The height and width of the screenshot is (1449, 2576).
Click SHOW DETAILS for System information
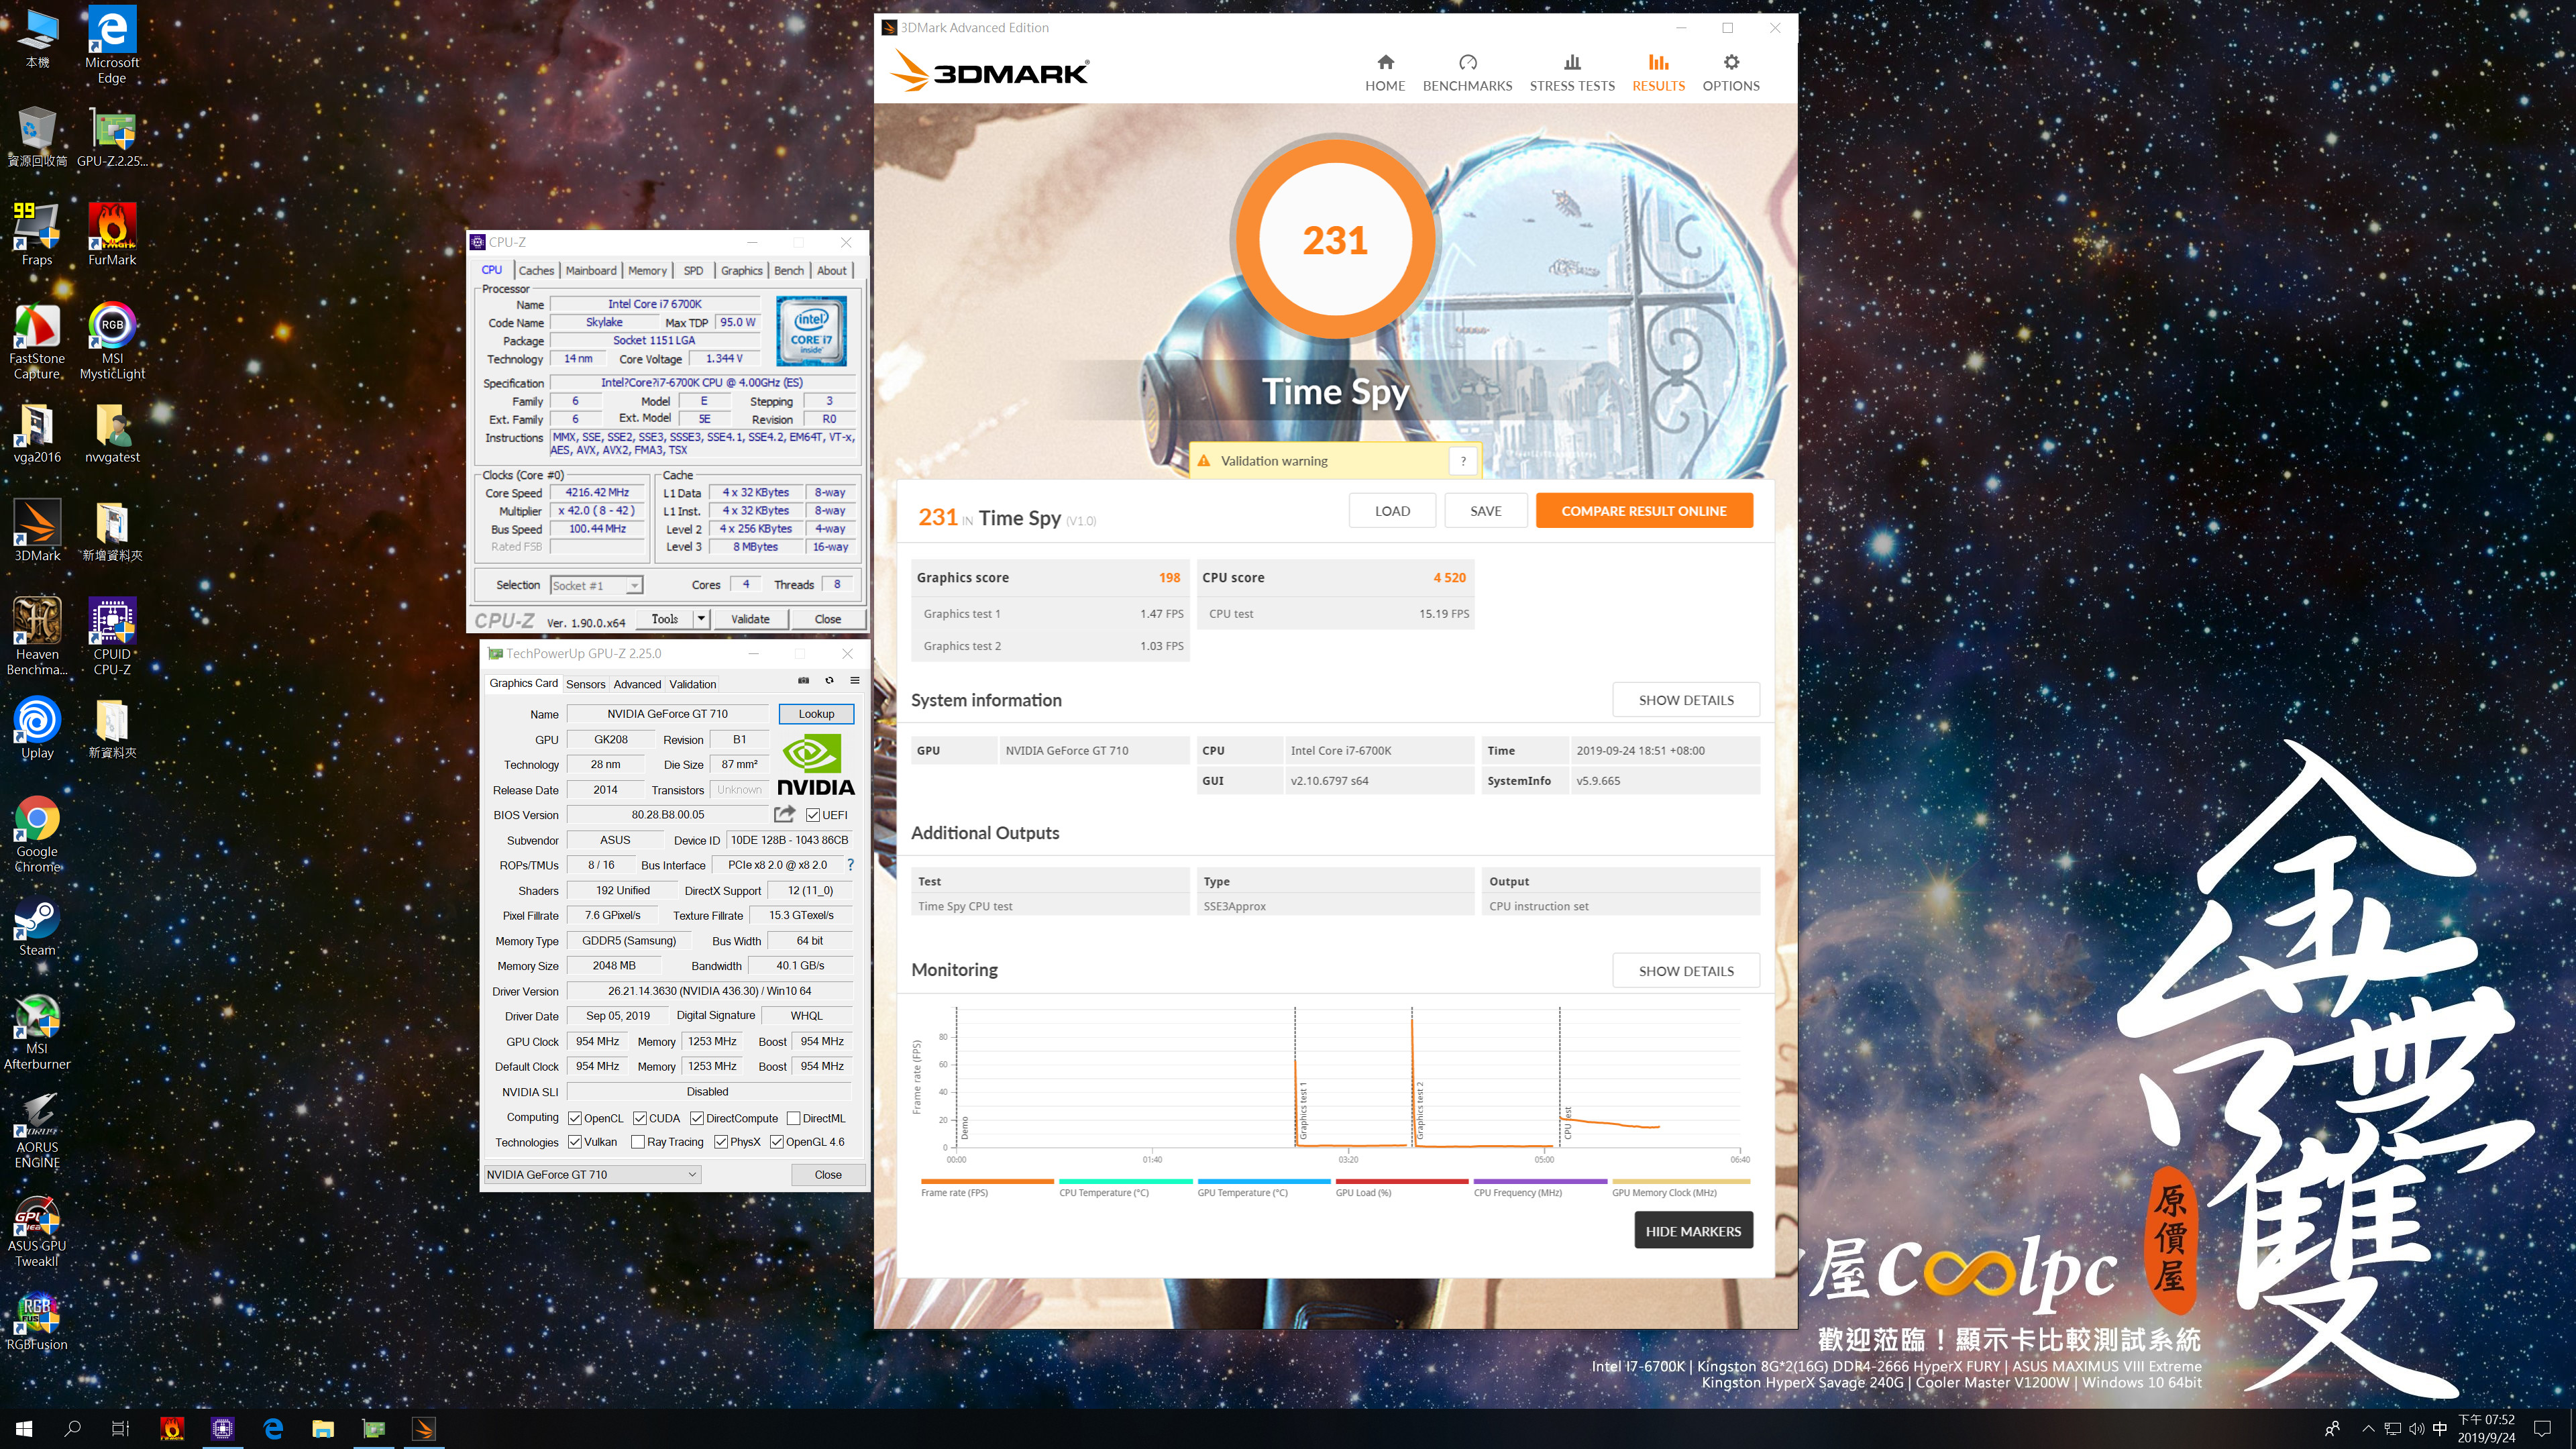pyautogui.click(x=1686, y=700)
